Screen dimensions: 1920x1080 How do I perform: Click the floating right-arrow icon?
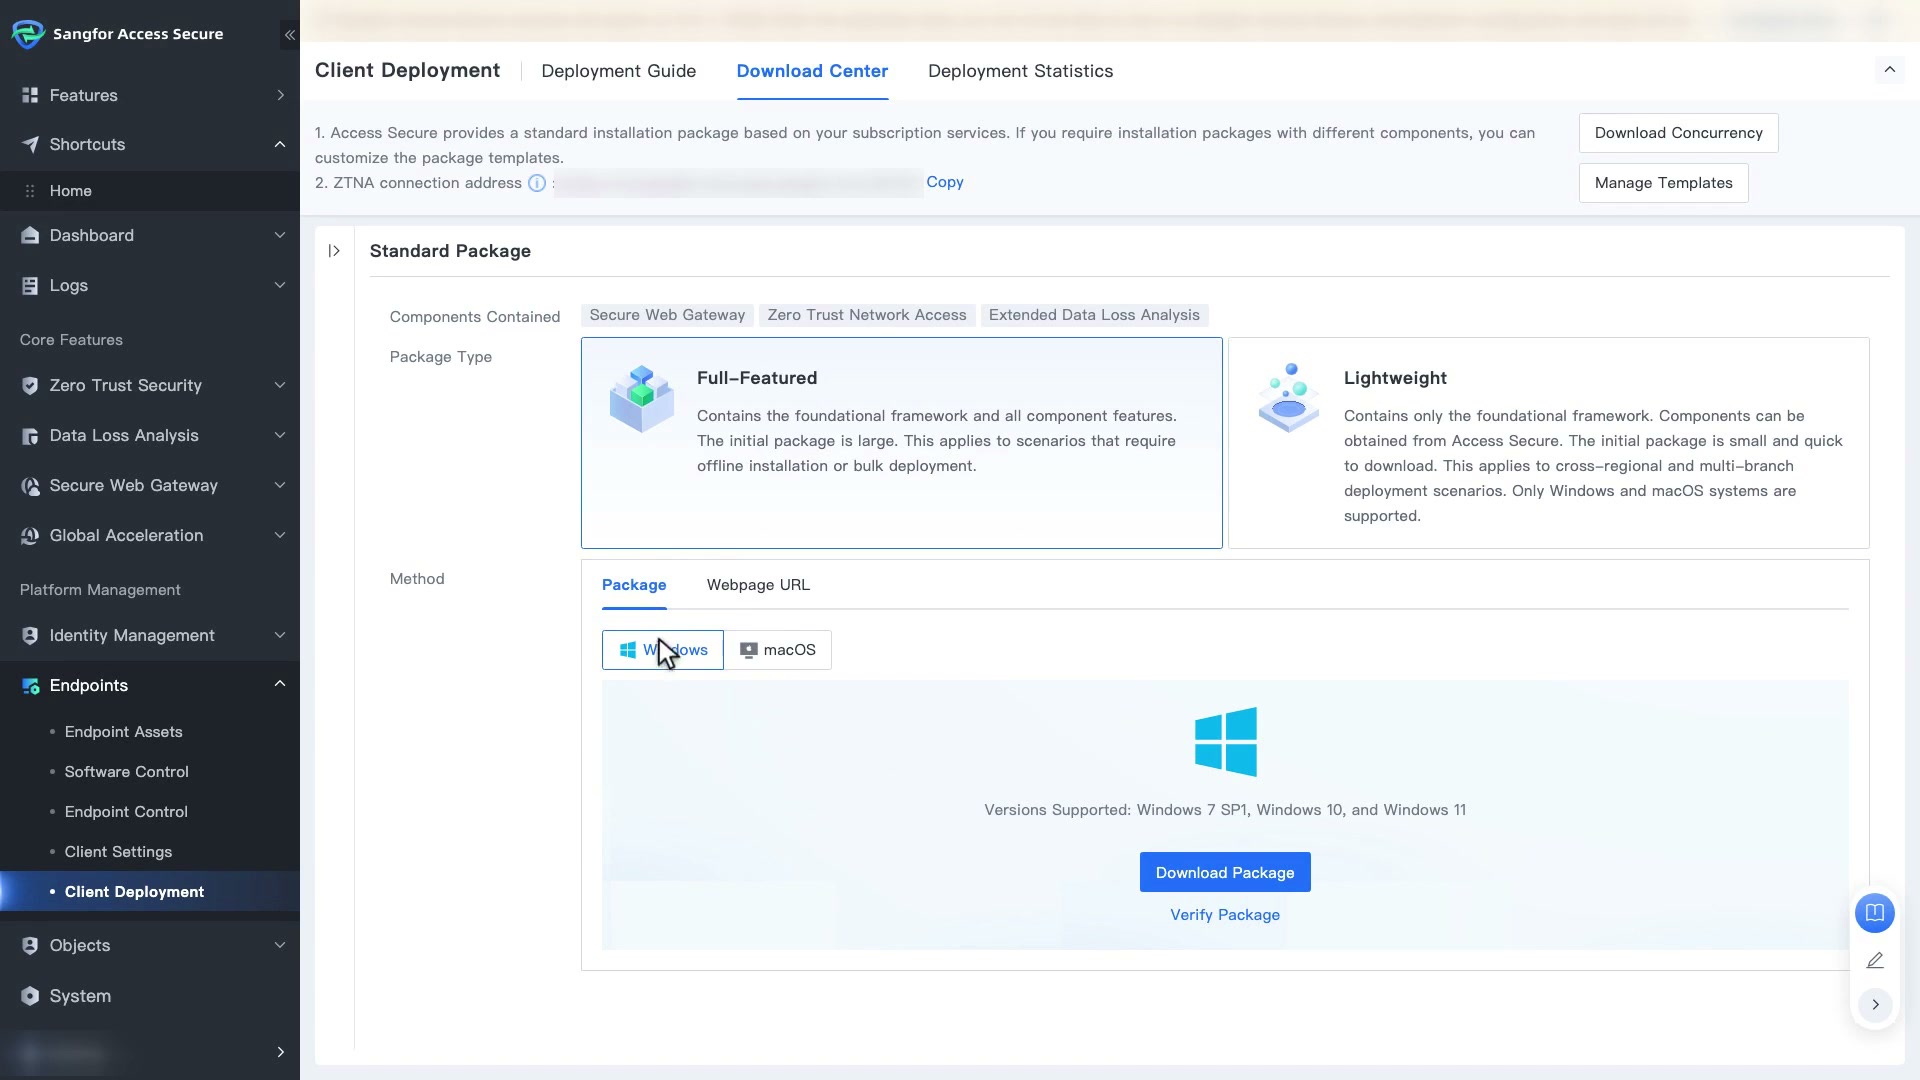point(1876,1004)
